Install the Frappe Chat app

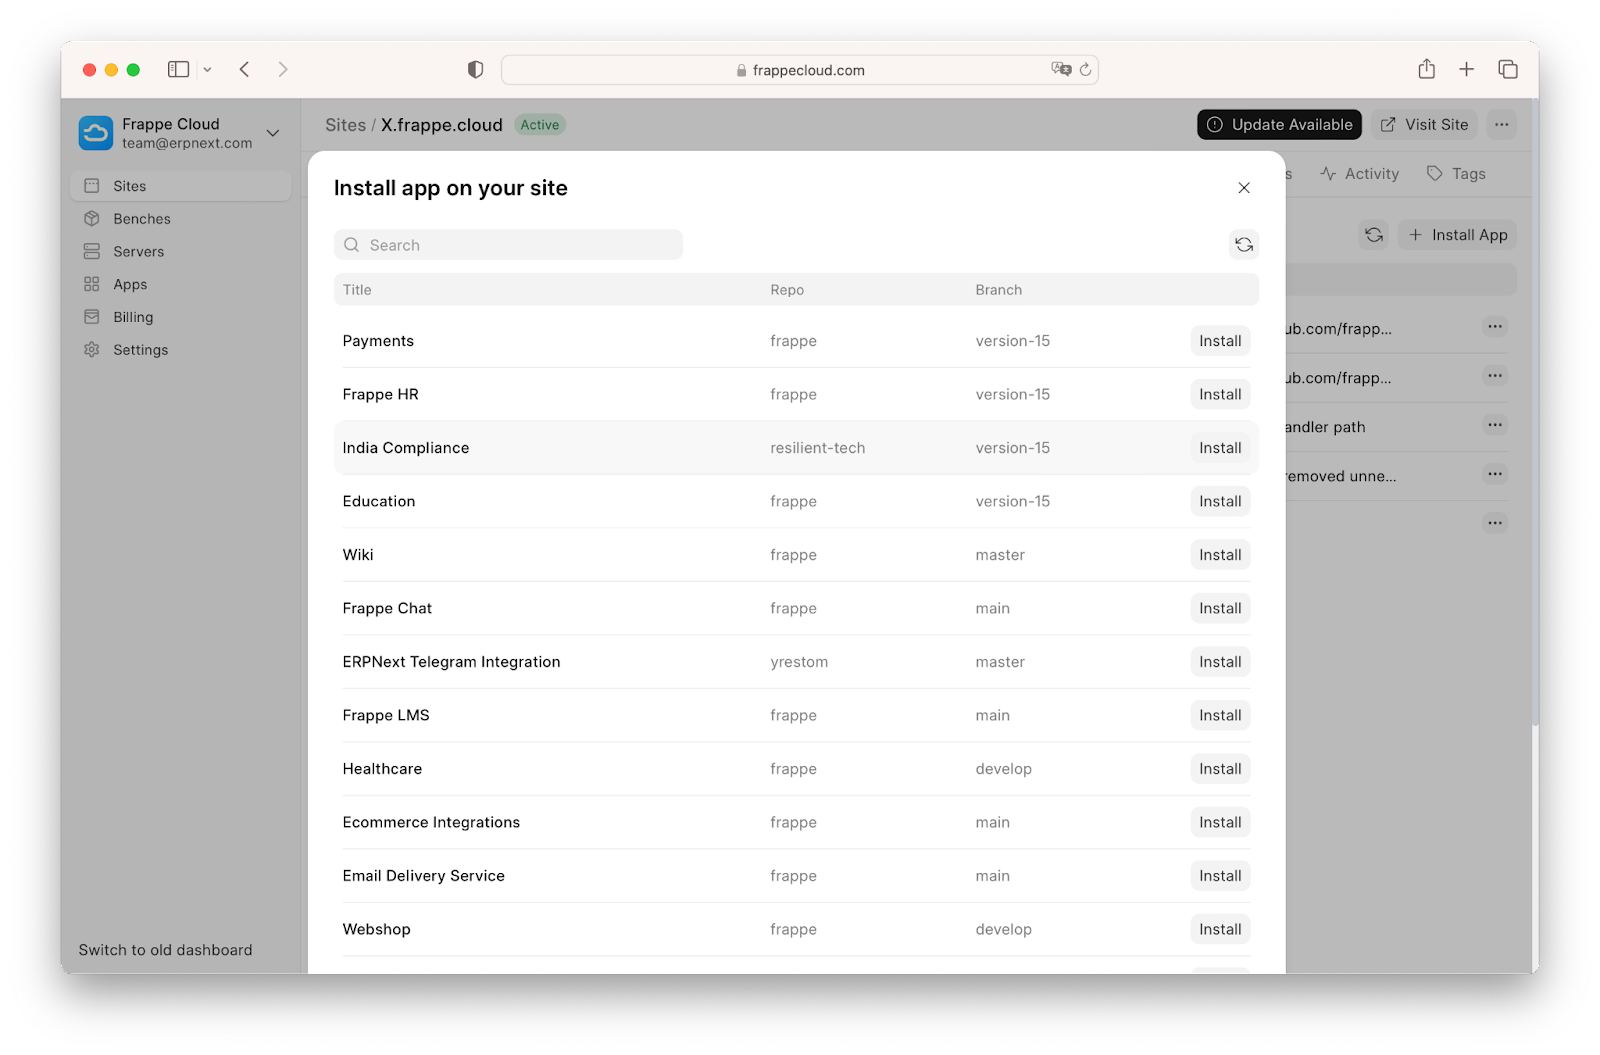[x=1220, y=609]
